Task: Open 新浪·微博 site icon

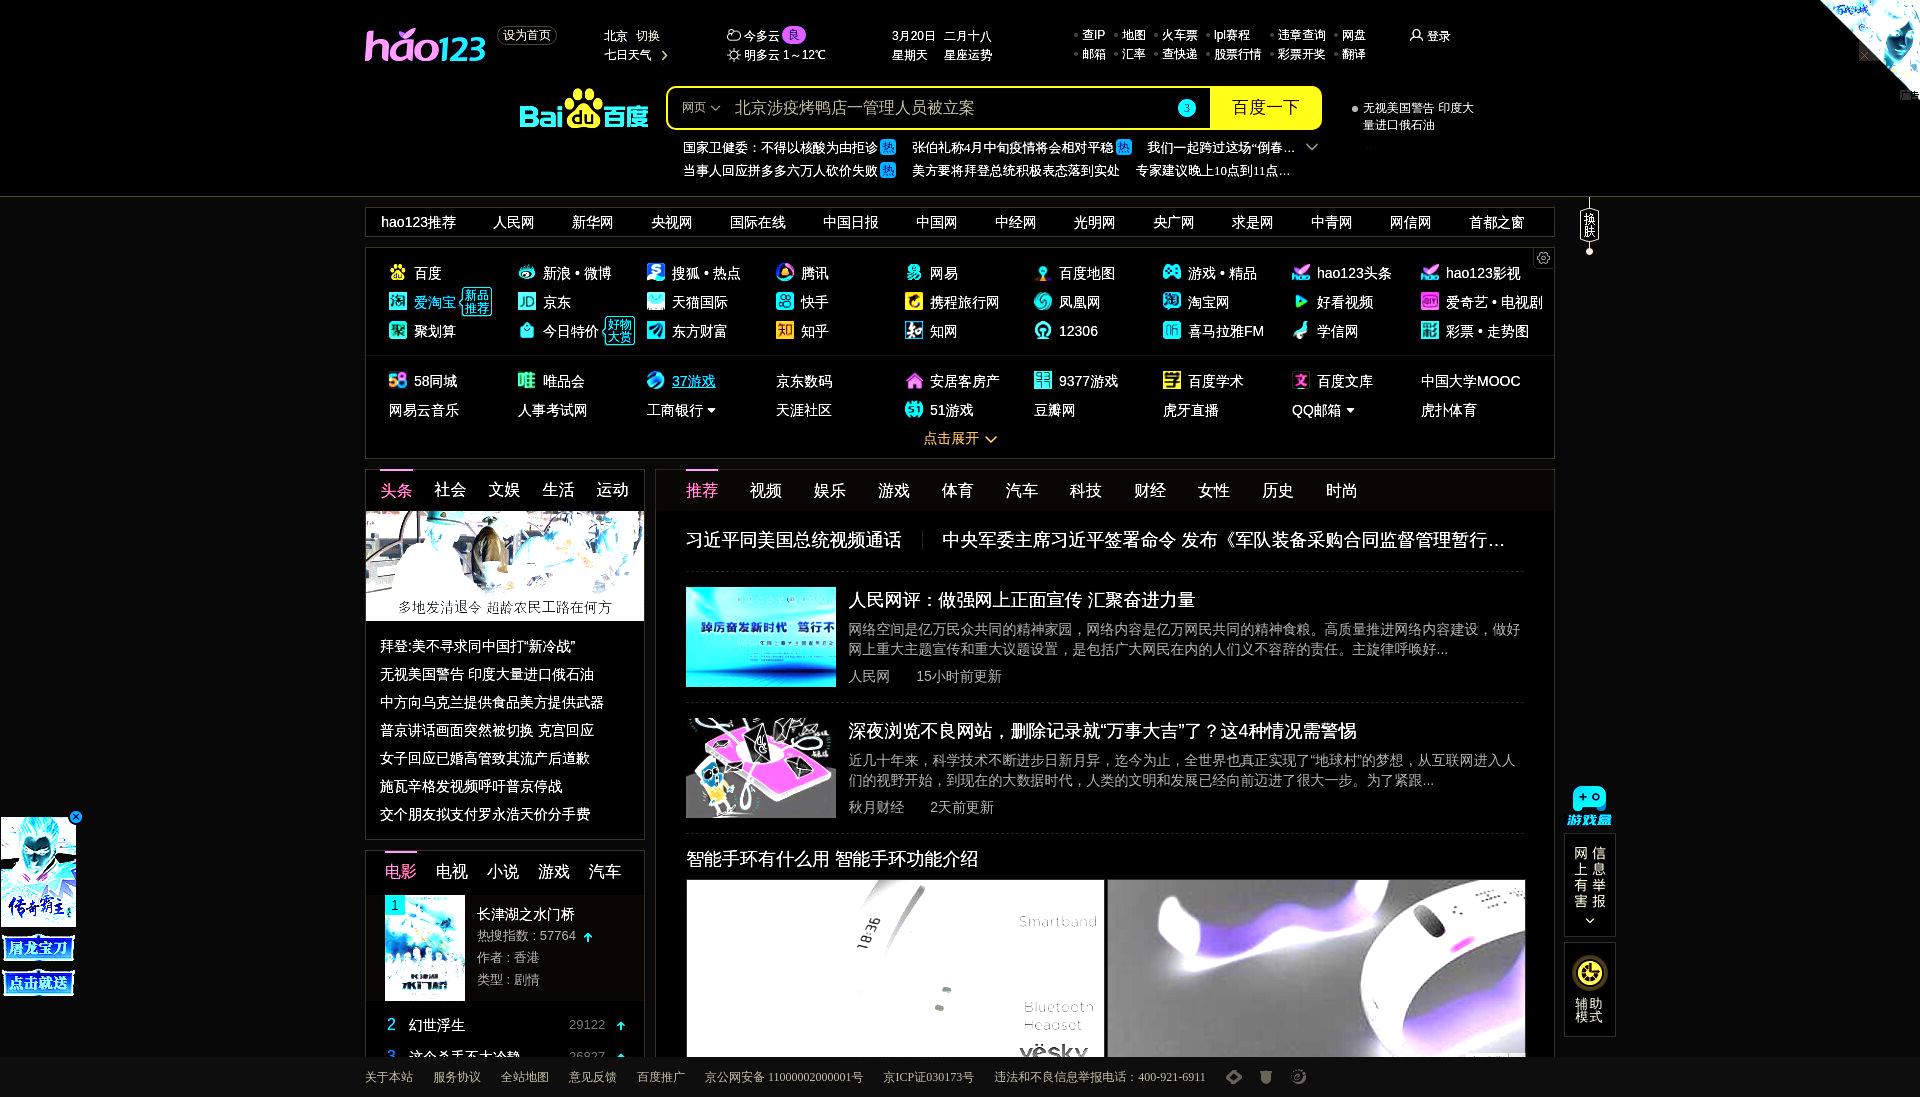Action: [527, 272]
